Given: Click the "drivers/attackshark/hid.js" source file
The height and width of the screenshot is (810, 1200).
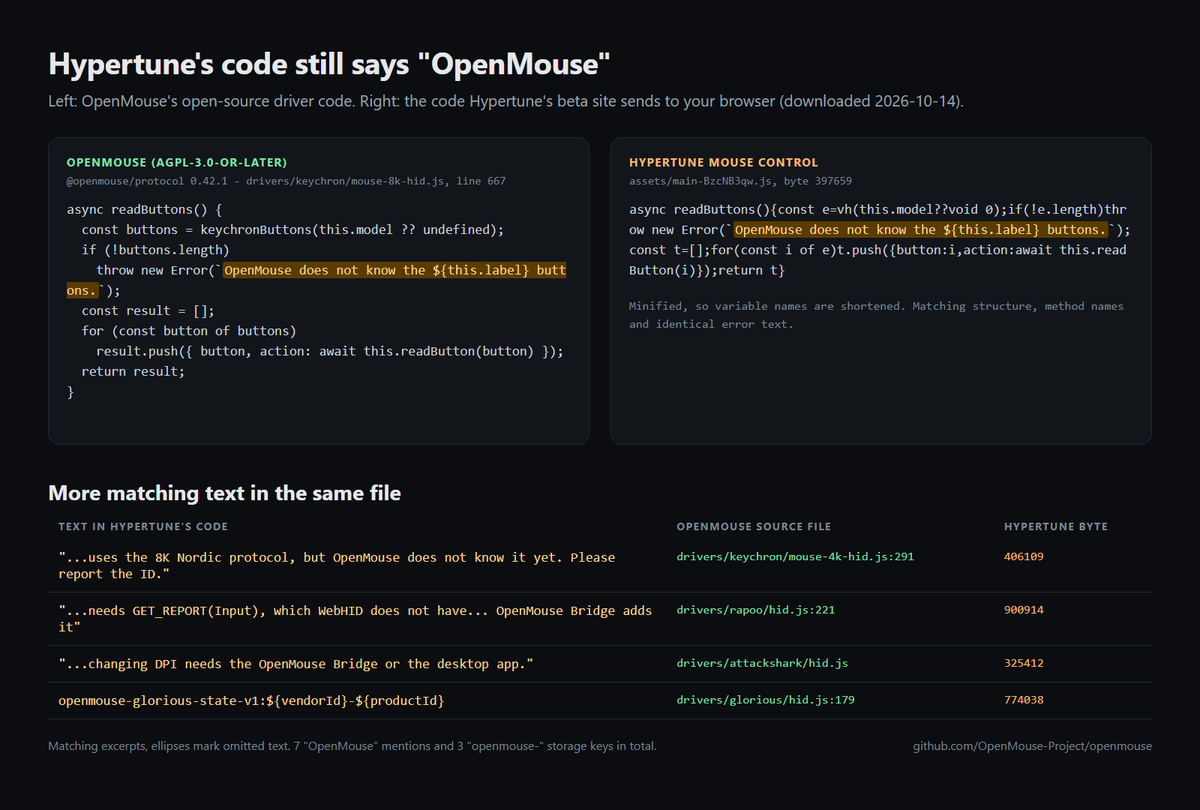Looking at the screenshot, I should click(x=763, y=664).
